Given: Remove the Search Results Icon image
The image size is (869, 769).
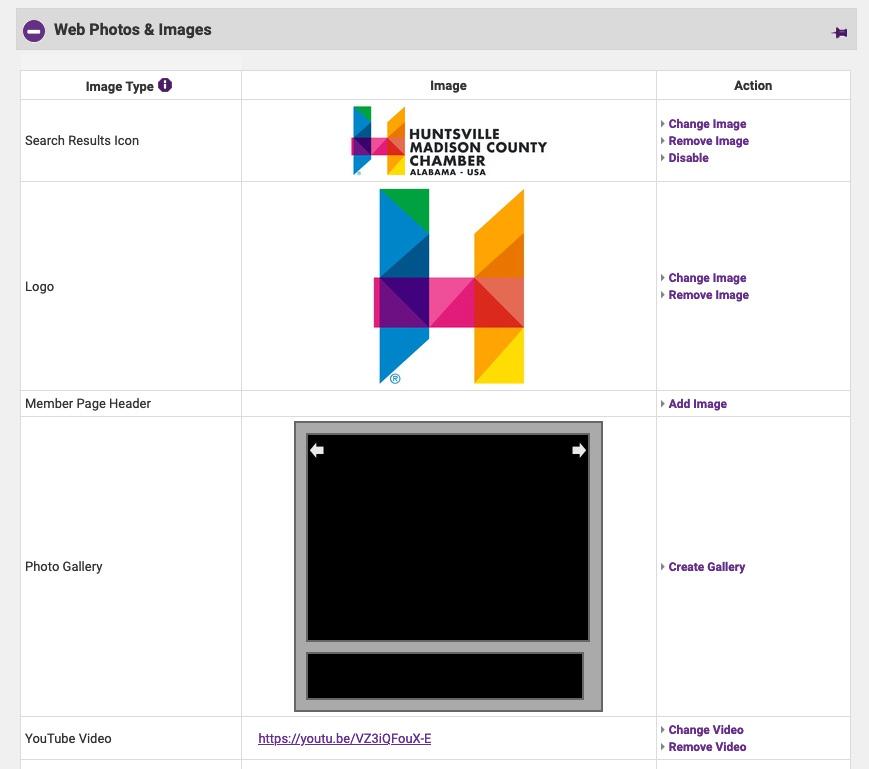Looking at the screenshot, I should tap(708, 141).
